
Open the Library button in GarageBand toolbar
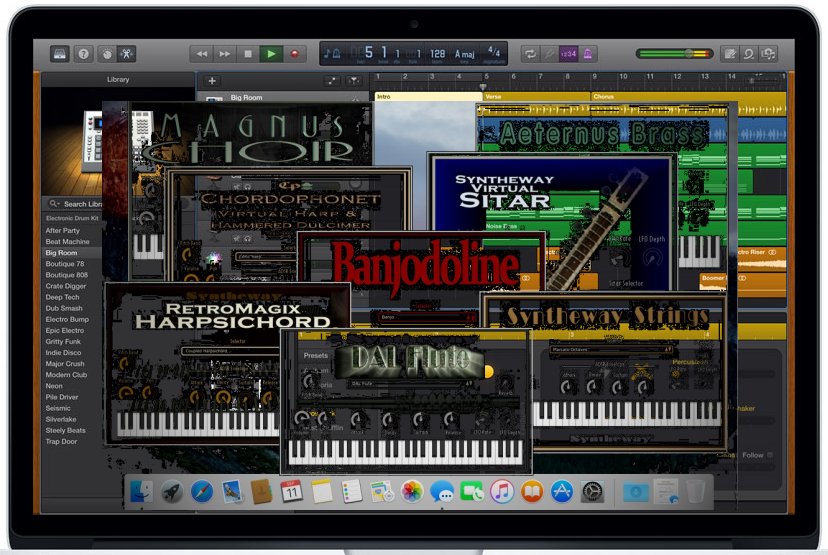(x=60, y=54)
